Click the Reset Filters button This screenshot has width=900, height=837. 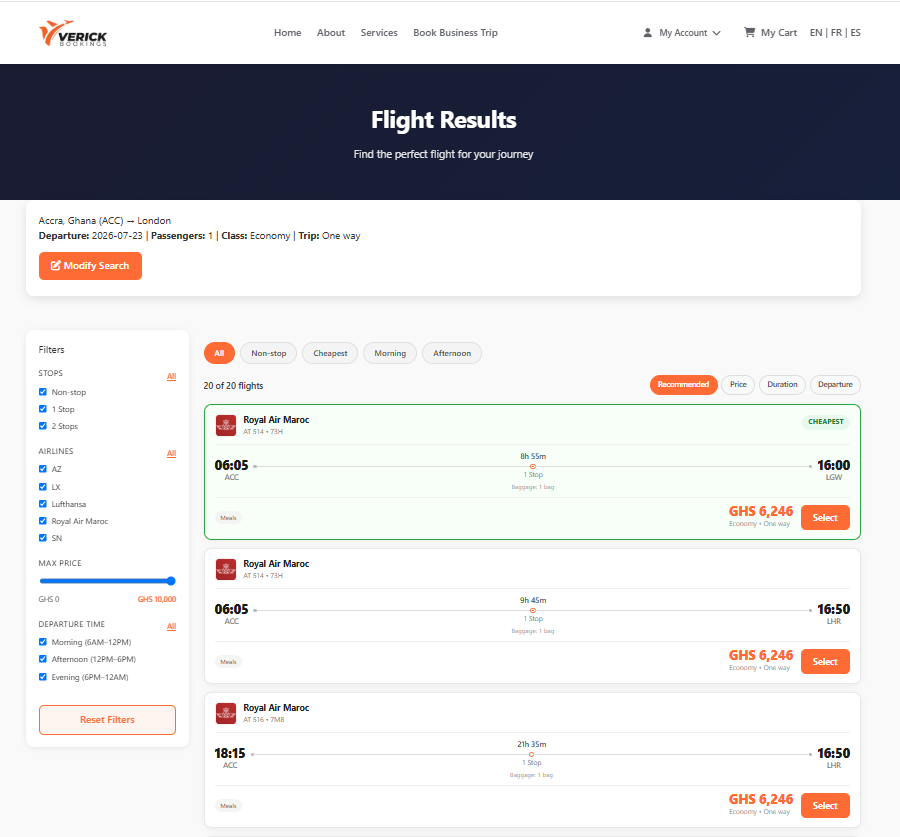107,720
